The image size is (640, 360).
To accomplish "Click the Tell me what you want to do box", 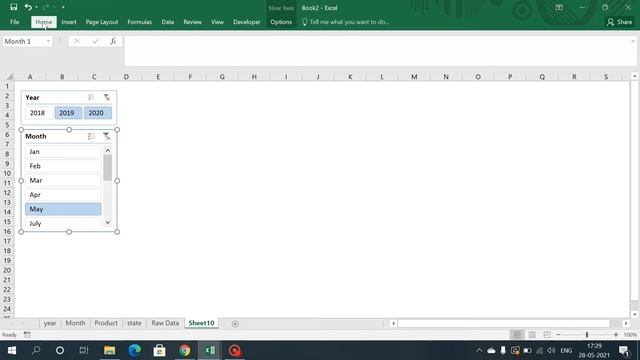I will [345, 22].
